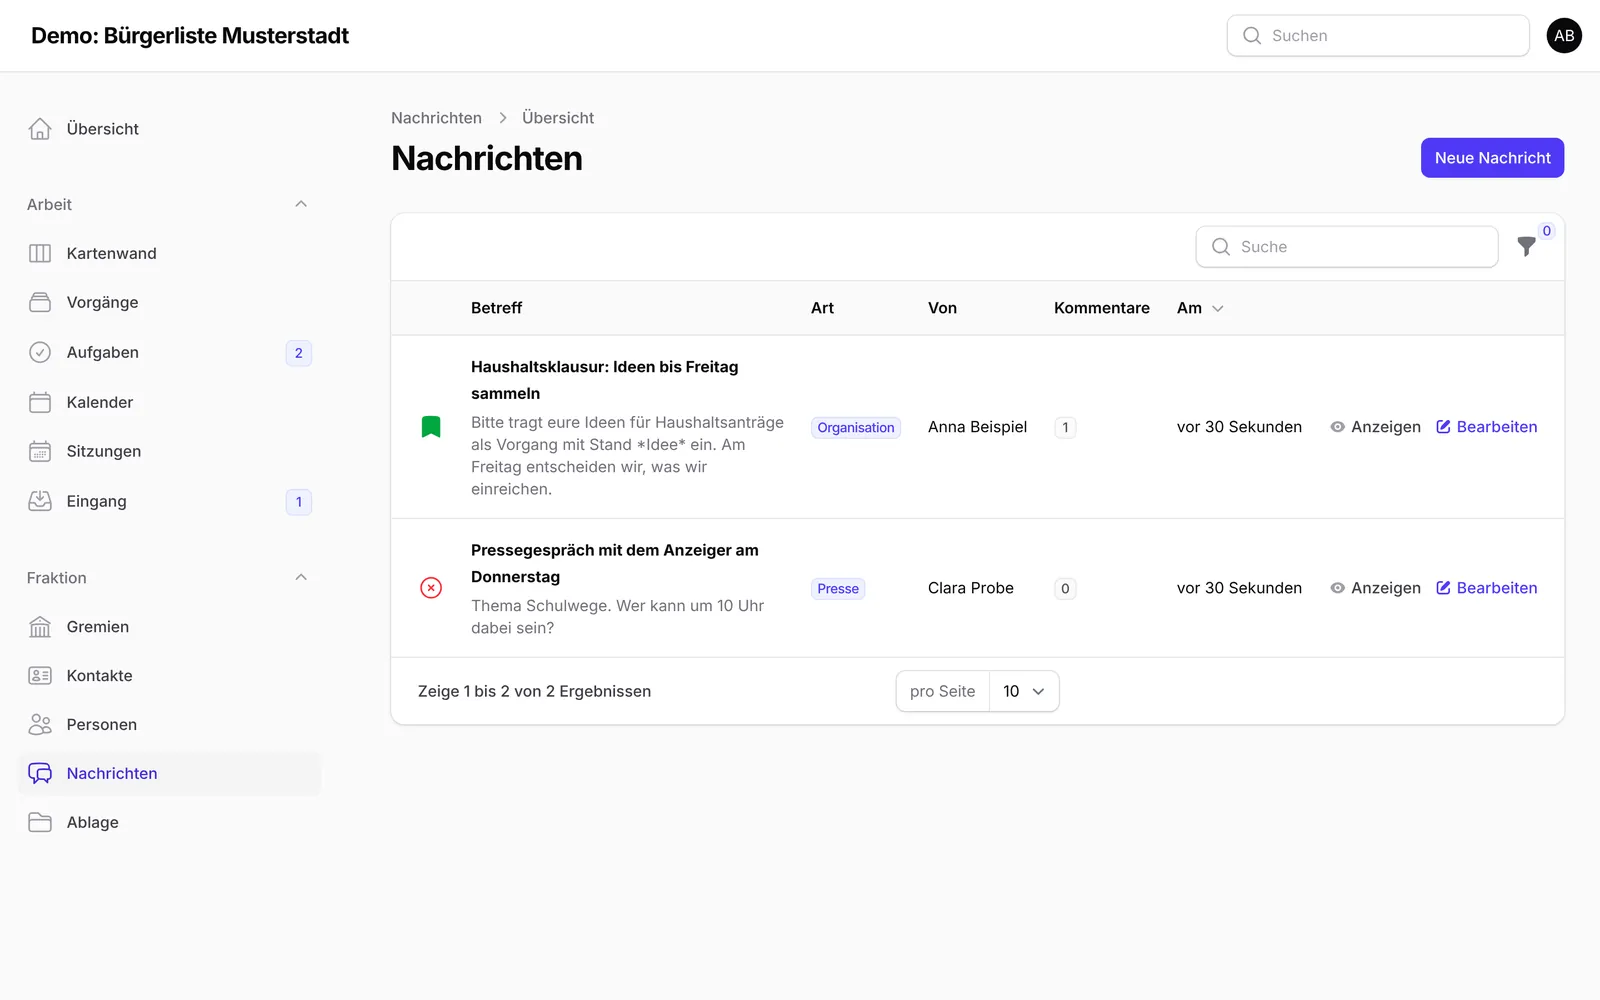
Task: Click the Personen people icon
Action: tap(40, 724)
